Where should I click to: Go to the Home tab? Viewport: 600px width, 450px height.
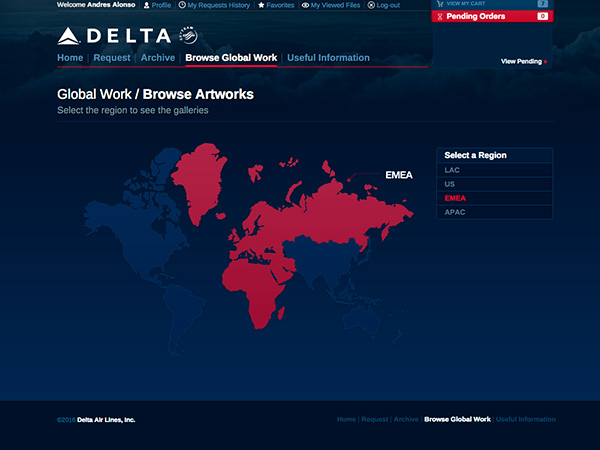[70, 58]
